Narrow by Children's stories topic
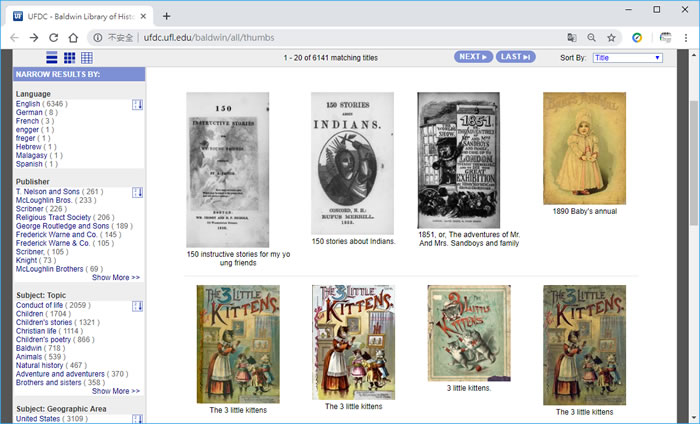Screen dimensions: 700x424 44,322
